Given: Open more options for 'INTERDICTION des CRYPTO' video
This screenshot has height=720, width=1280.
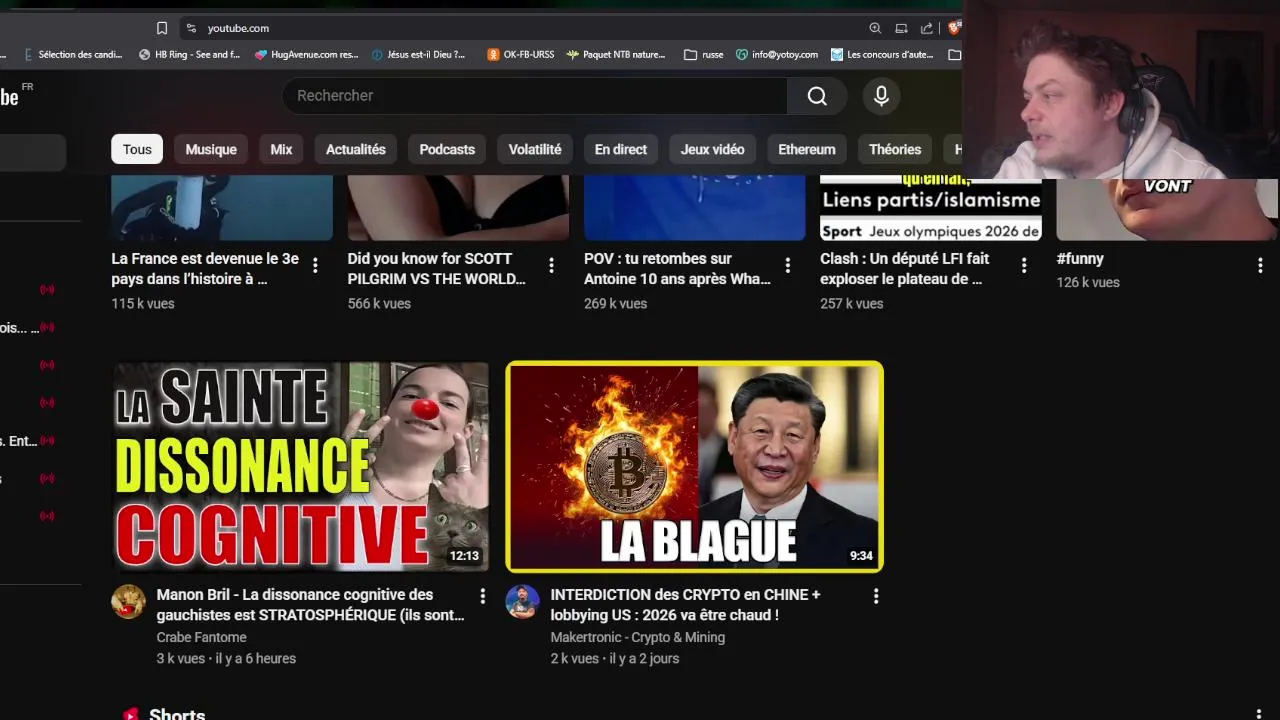Looking at the screenshot, I should coord(876,596).
